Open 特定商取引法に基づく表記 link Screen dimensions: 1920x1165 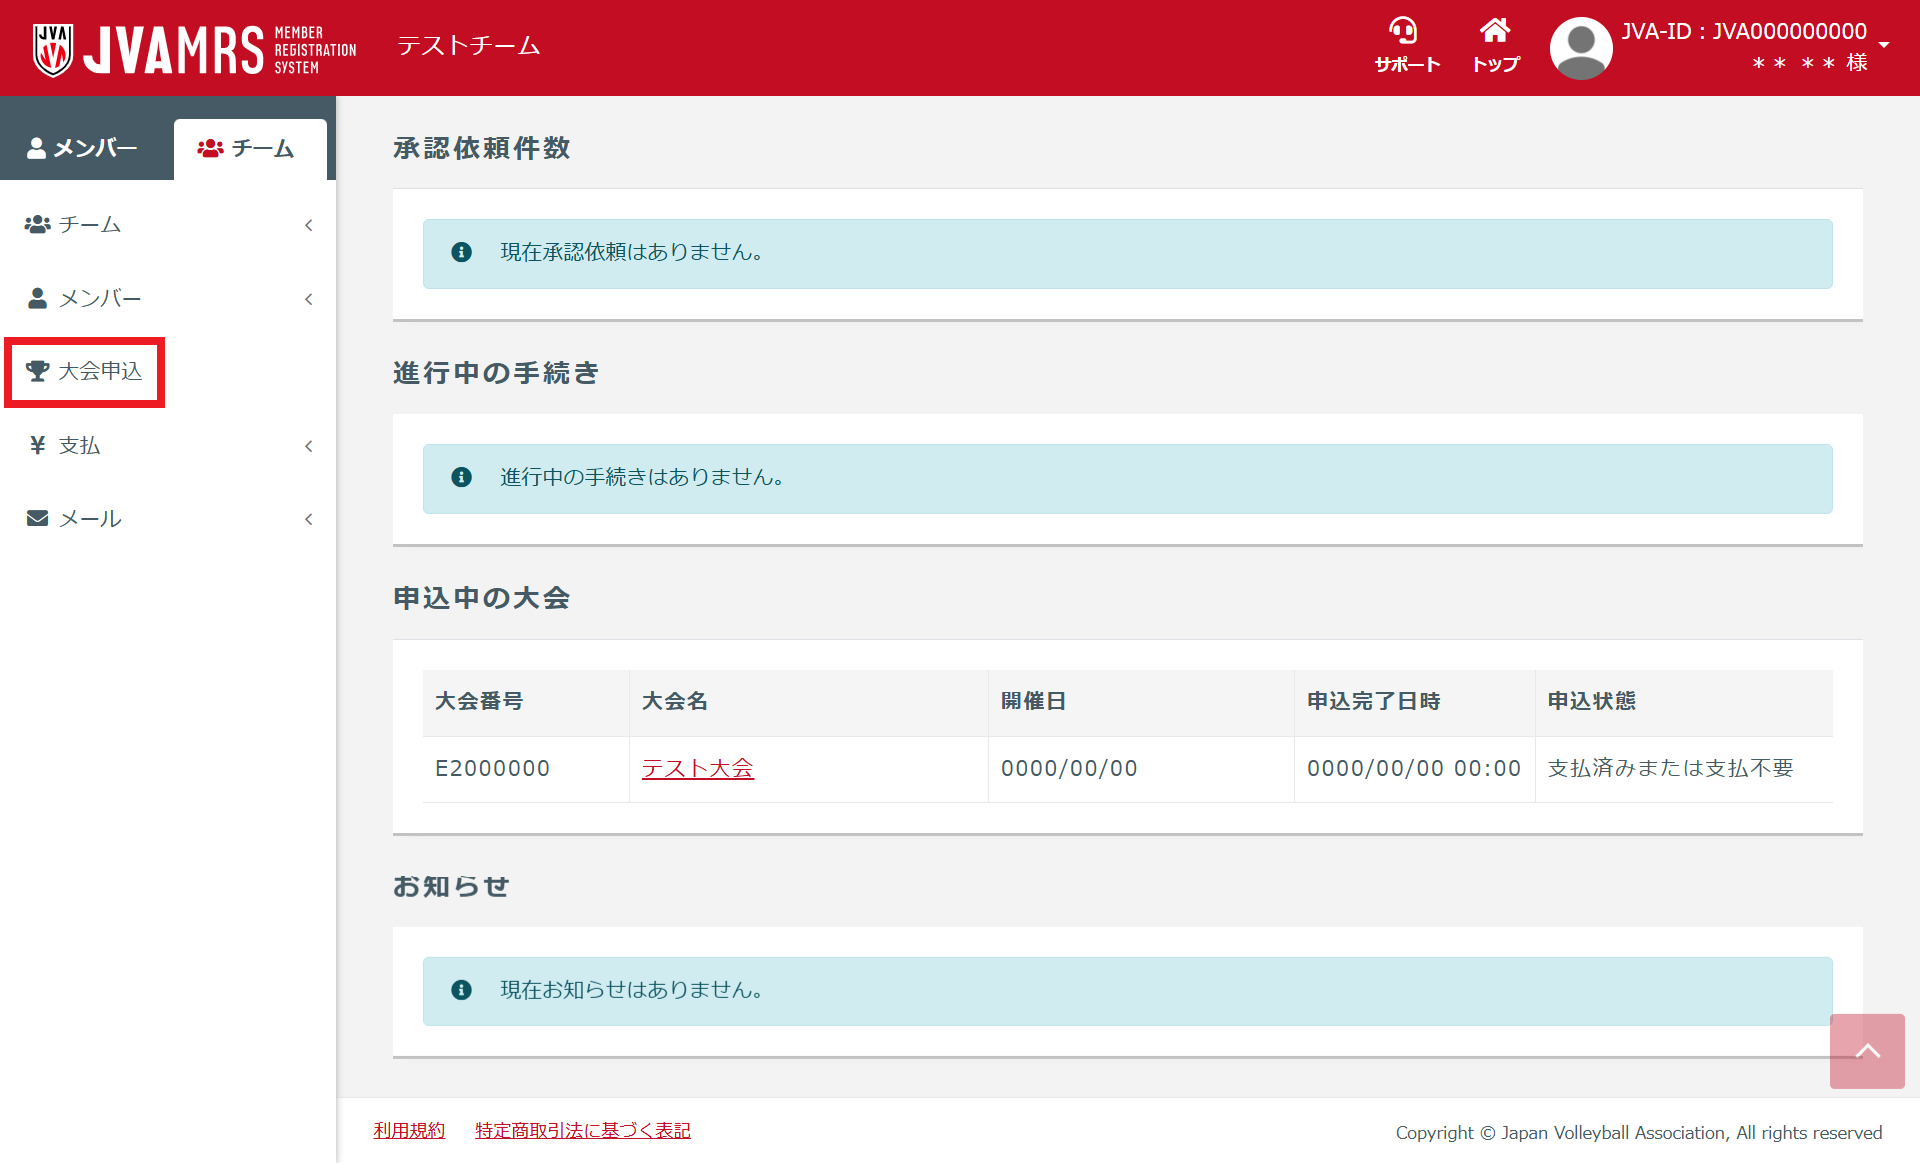[x=582, y=1130]
